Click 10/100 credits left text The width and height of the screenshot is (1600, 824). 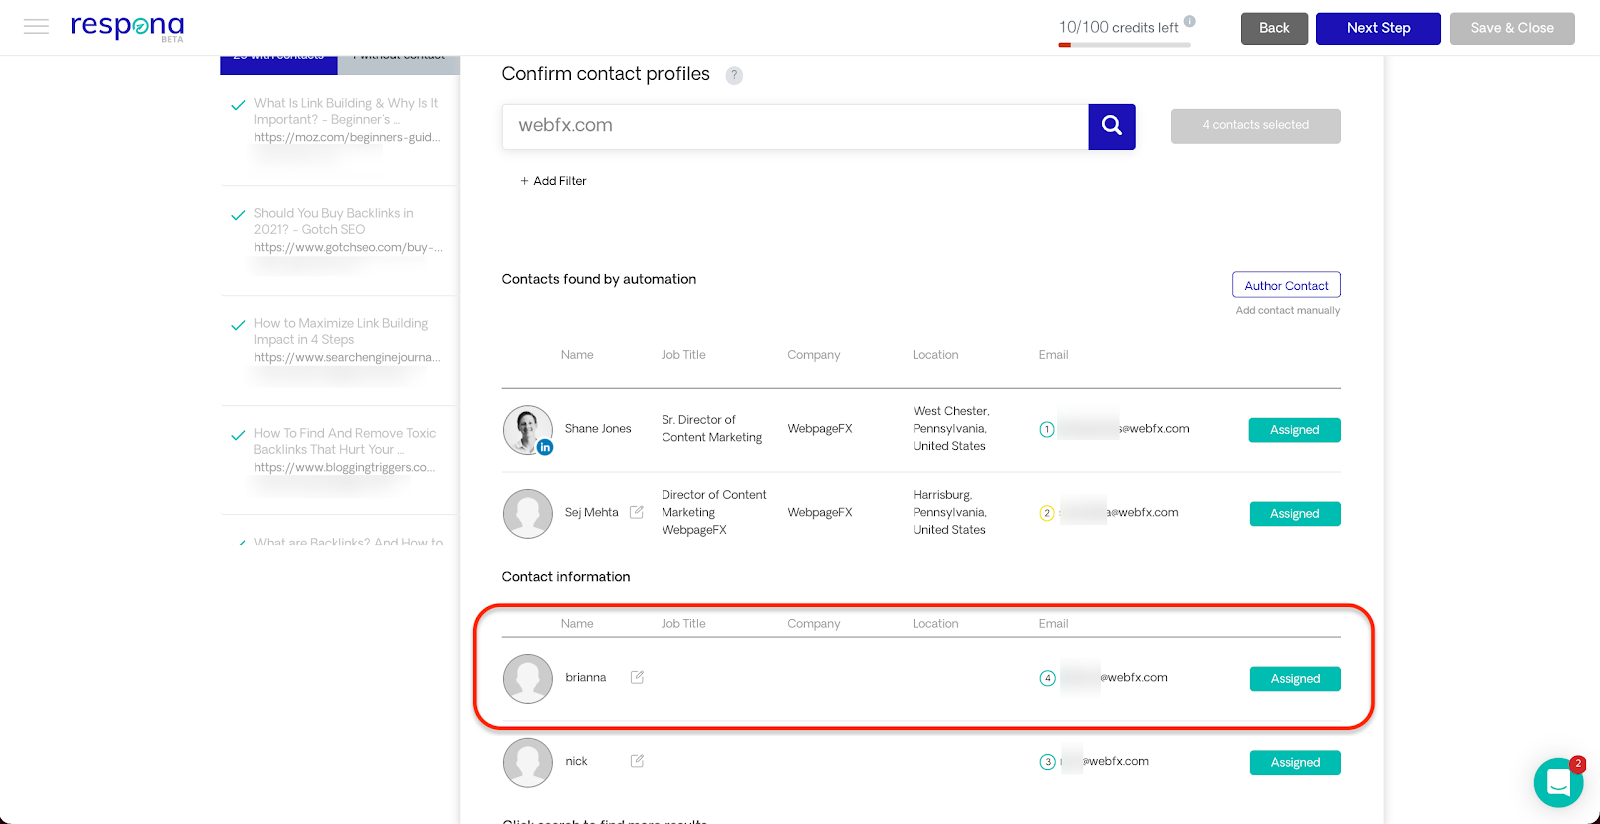click(x=1119, y=27)
